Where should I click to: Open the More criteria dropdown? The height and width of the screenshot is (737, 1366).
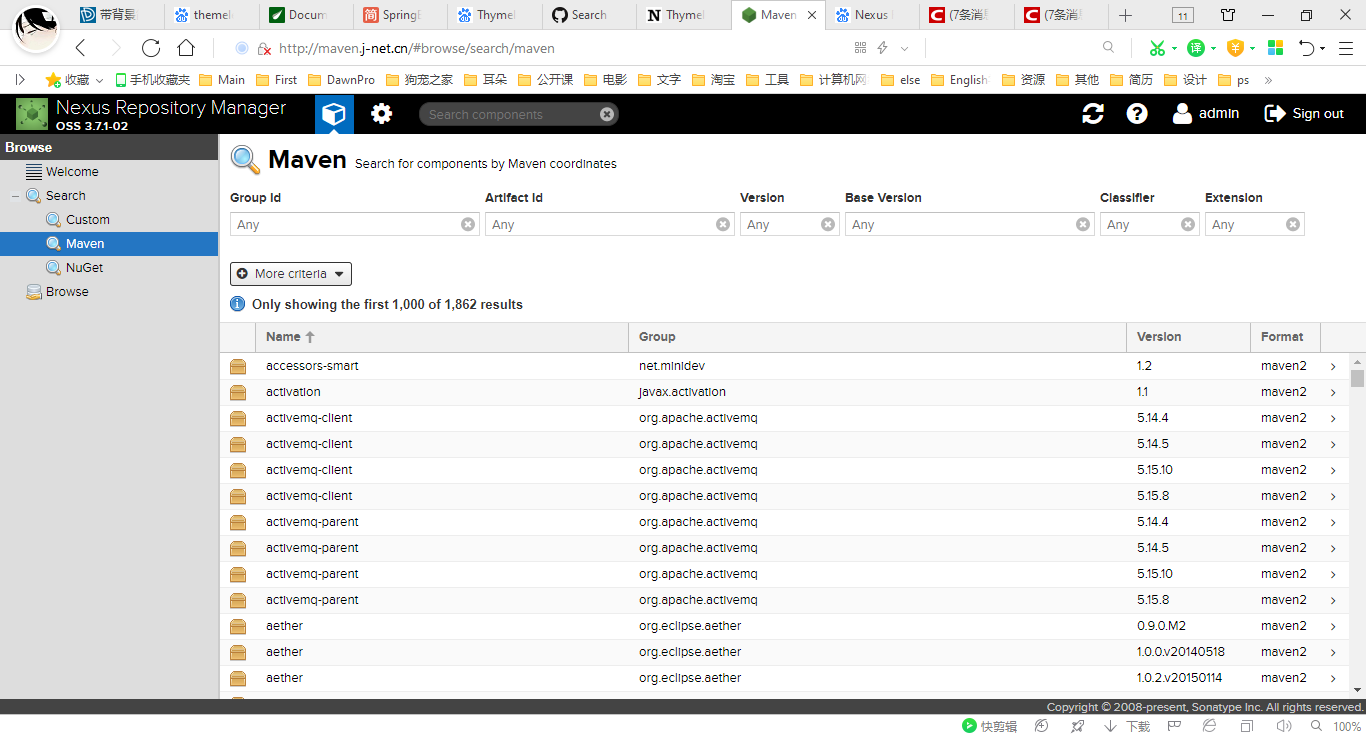pos(290,273)
